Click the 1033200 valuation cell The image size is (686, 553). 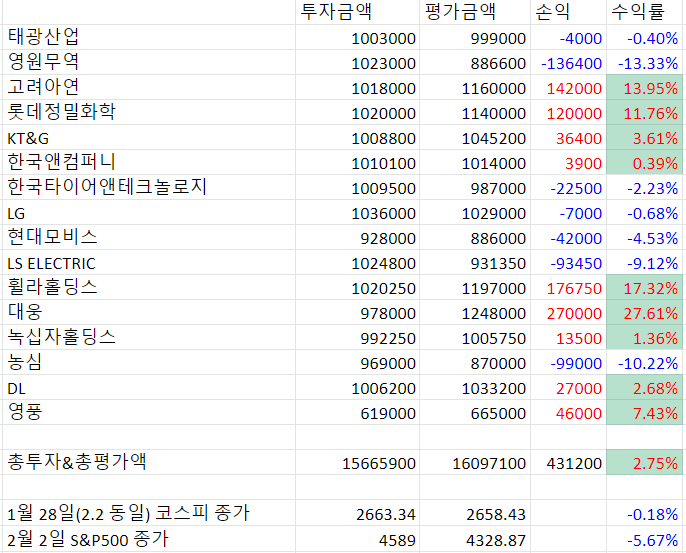[x=475, y=387]
